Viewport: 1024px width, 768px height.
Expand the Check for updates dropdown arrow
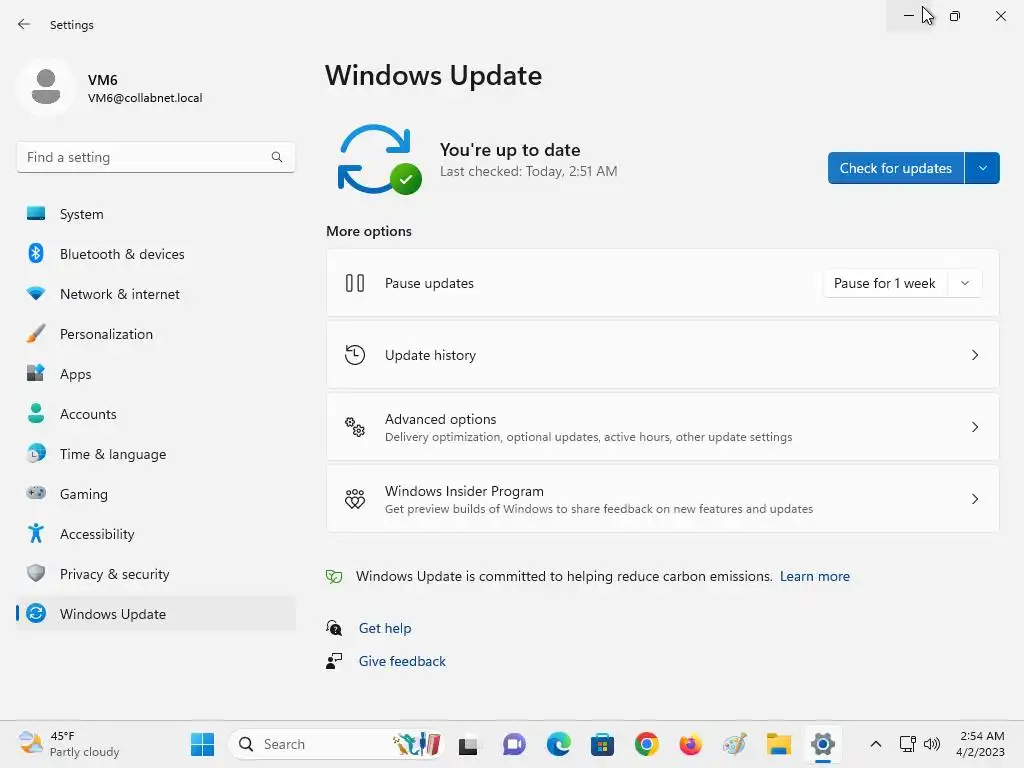click(982, 168)
